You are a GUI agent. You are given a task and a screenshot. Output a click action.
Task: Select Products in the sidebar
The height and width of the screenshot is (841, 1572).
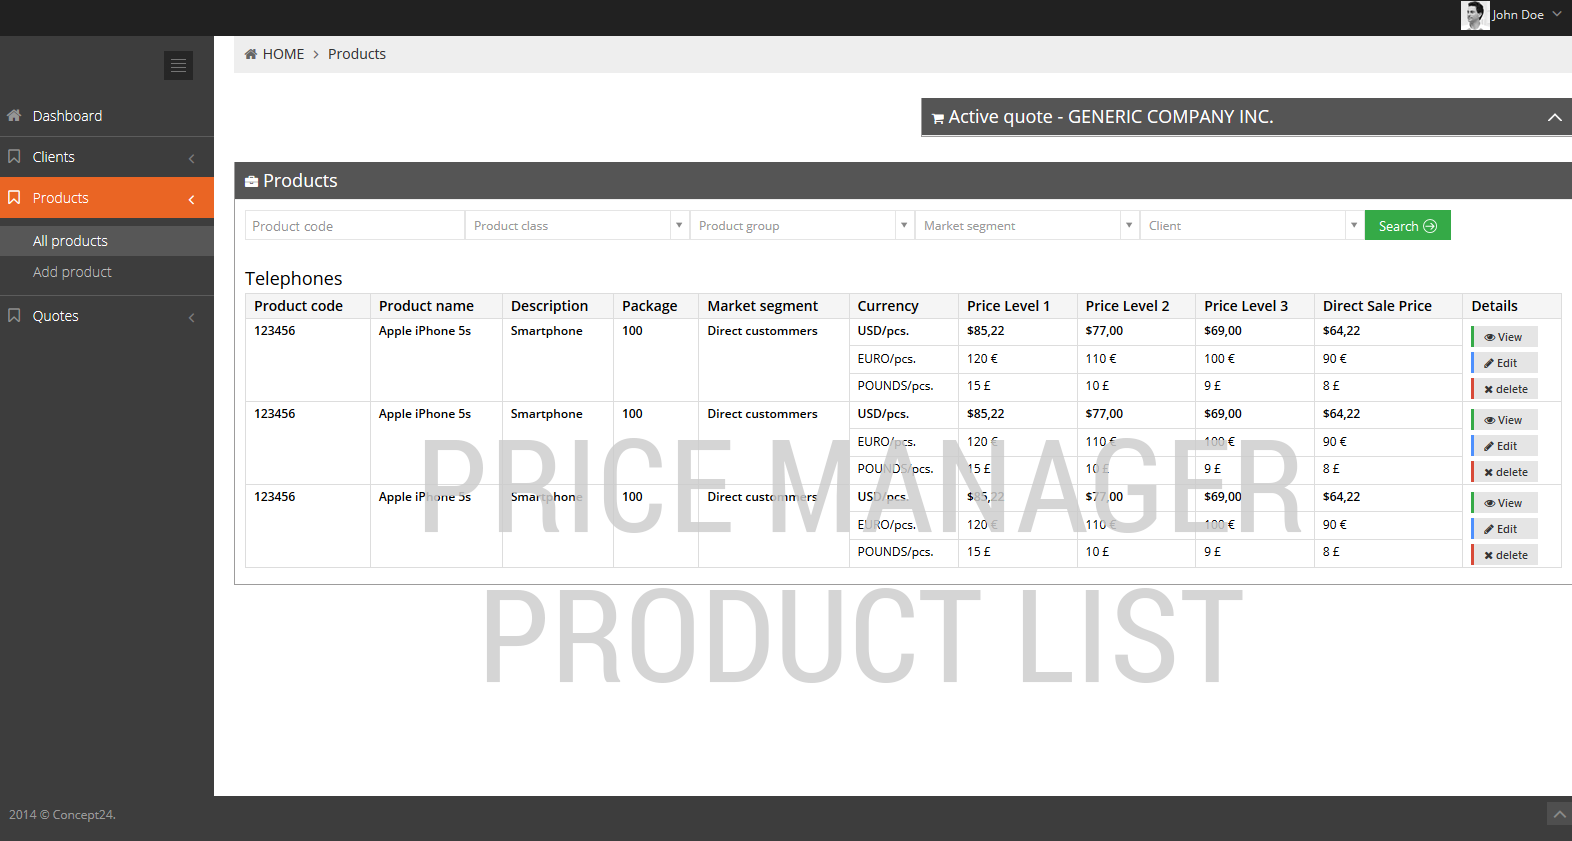point(107,198)
